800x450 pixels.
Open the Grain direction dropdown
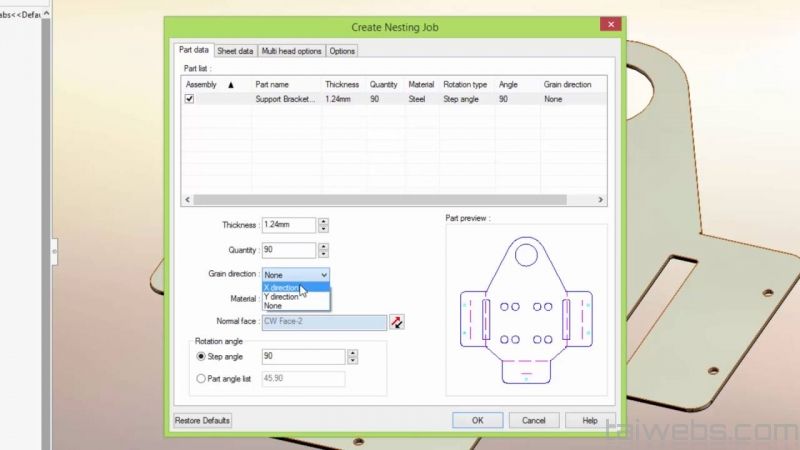295,274
